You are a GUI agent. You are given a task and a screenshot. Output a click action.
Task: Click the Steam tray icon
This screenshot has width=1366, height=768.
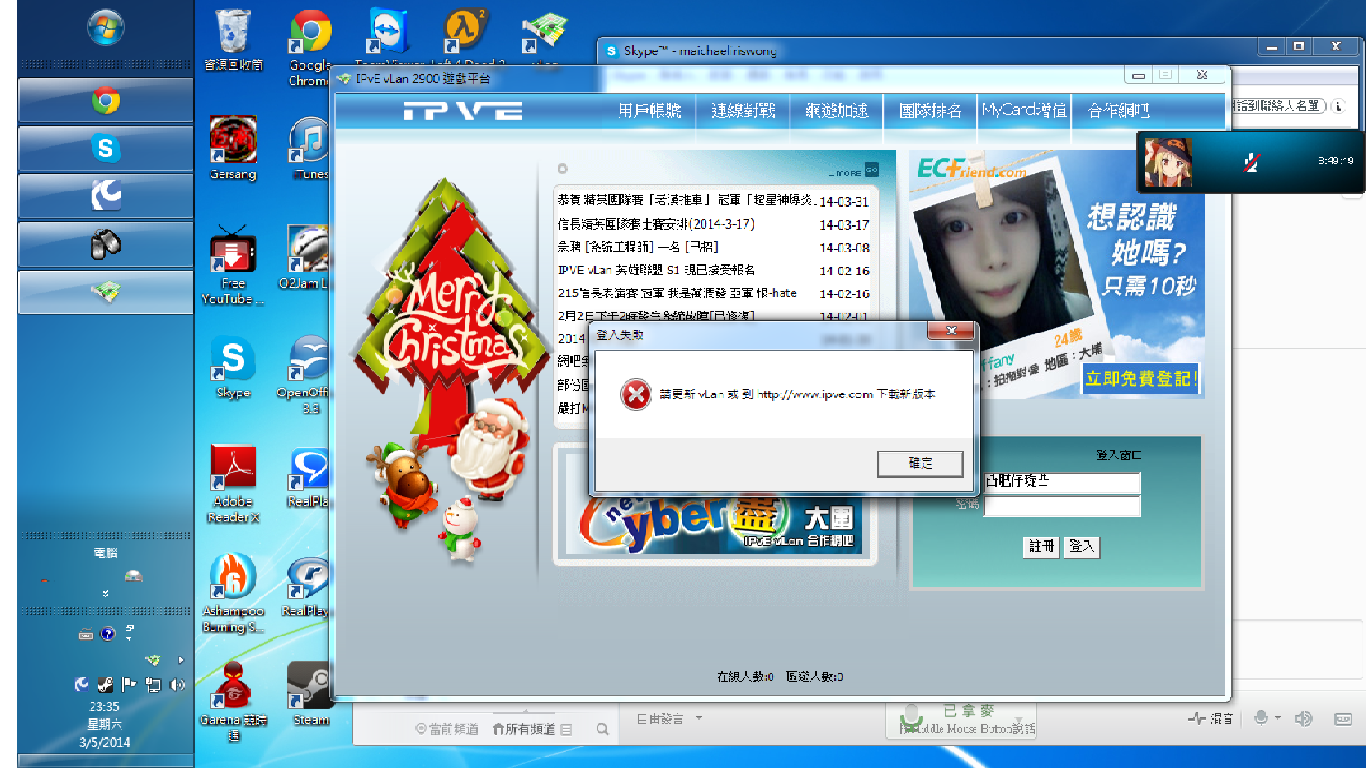105,685
